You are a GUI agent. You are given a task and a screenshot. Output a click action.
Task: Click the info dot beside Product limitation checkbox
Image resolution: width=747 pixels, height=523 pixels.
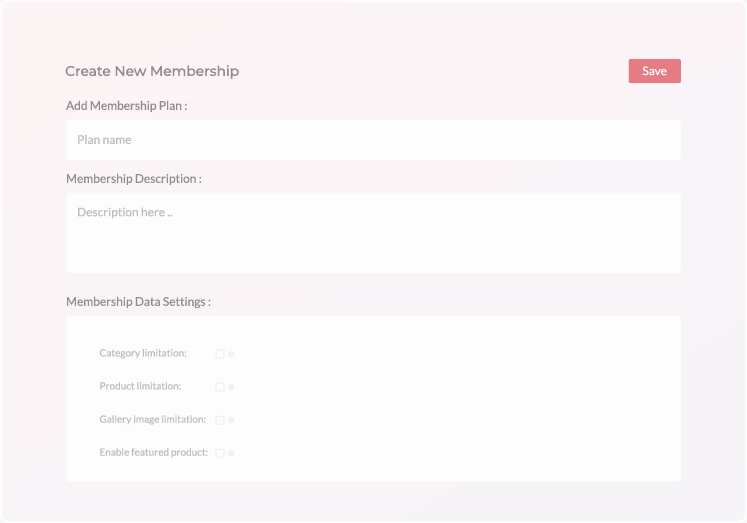point(231,387)
